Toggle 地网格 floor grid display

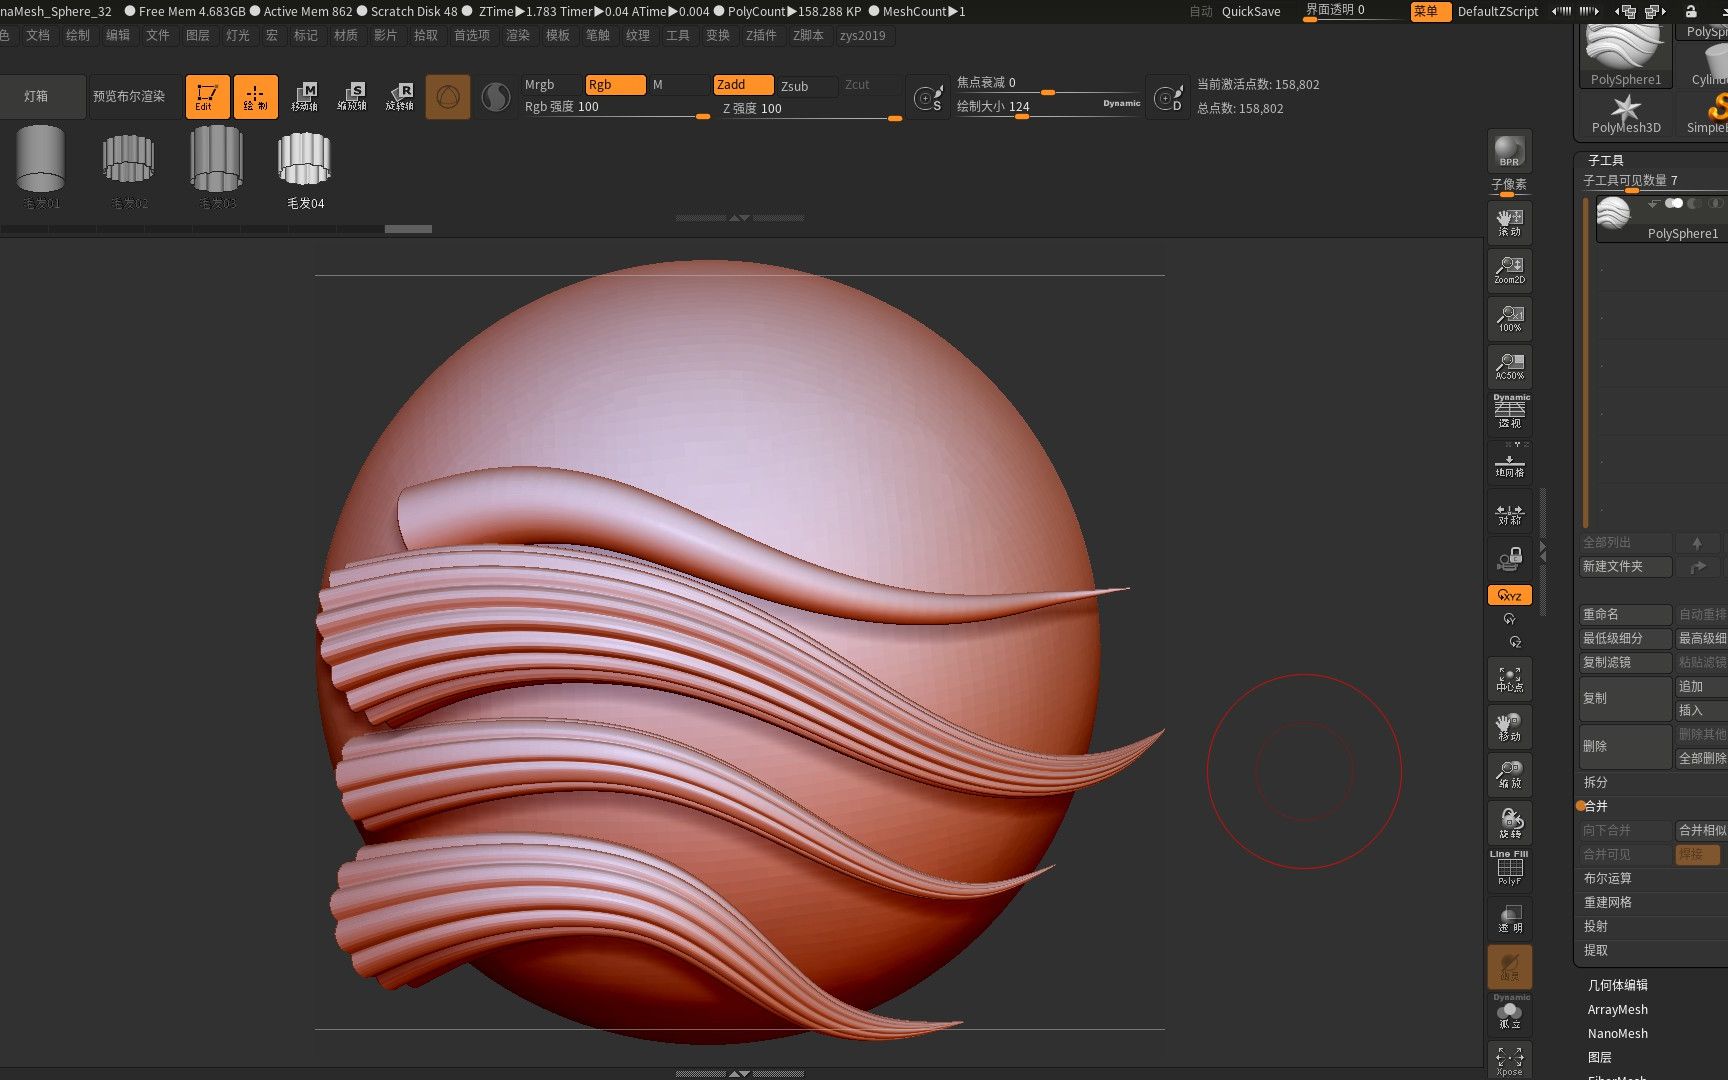pos(1509,462)
